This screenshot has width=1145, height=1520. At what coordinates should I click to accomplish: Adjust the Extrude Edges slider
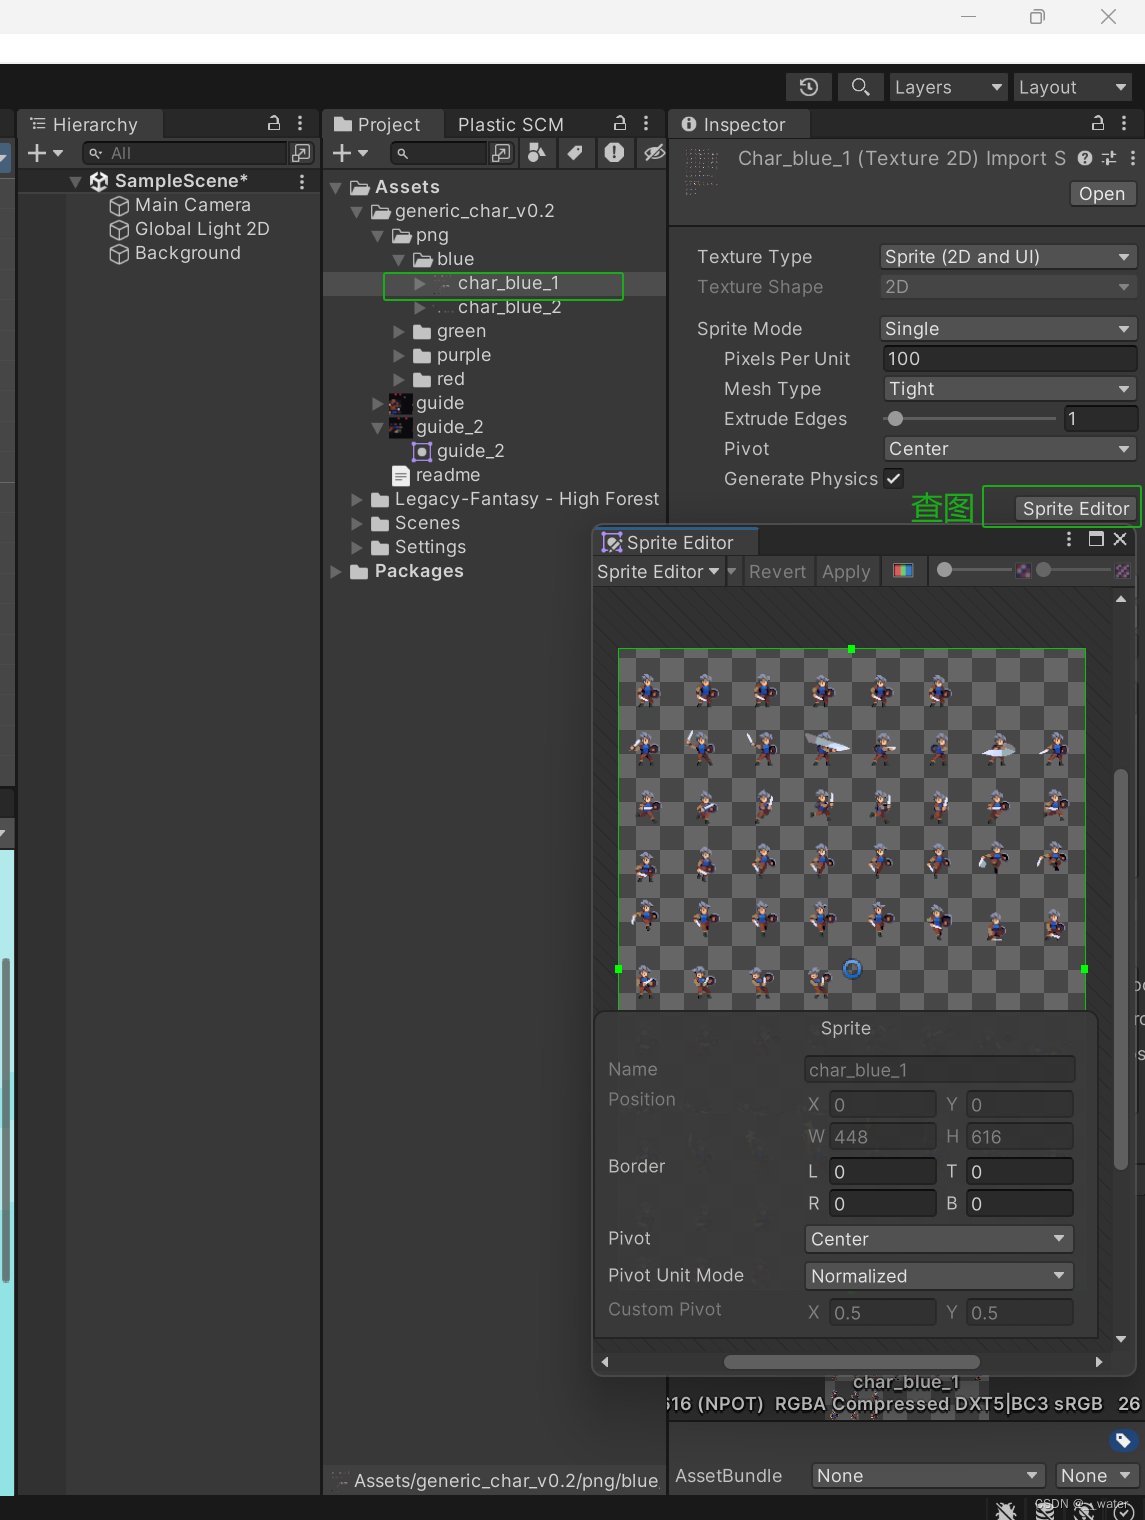970,419
